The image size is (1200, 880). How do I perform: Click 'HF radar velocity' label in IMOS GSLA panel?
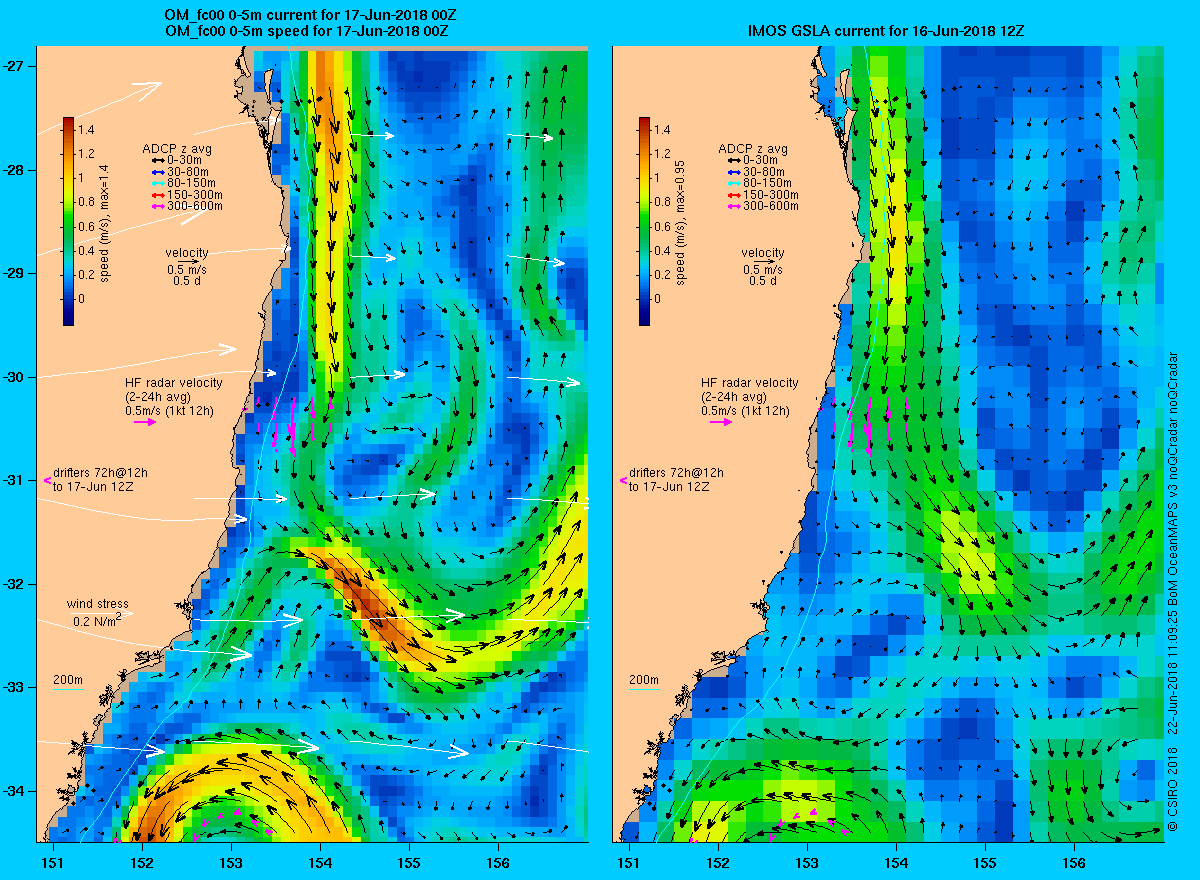pyautogui.click(x=750, y=383)
